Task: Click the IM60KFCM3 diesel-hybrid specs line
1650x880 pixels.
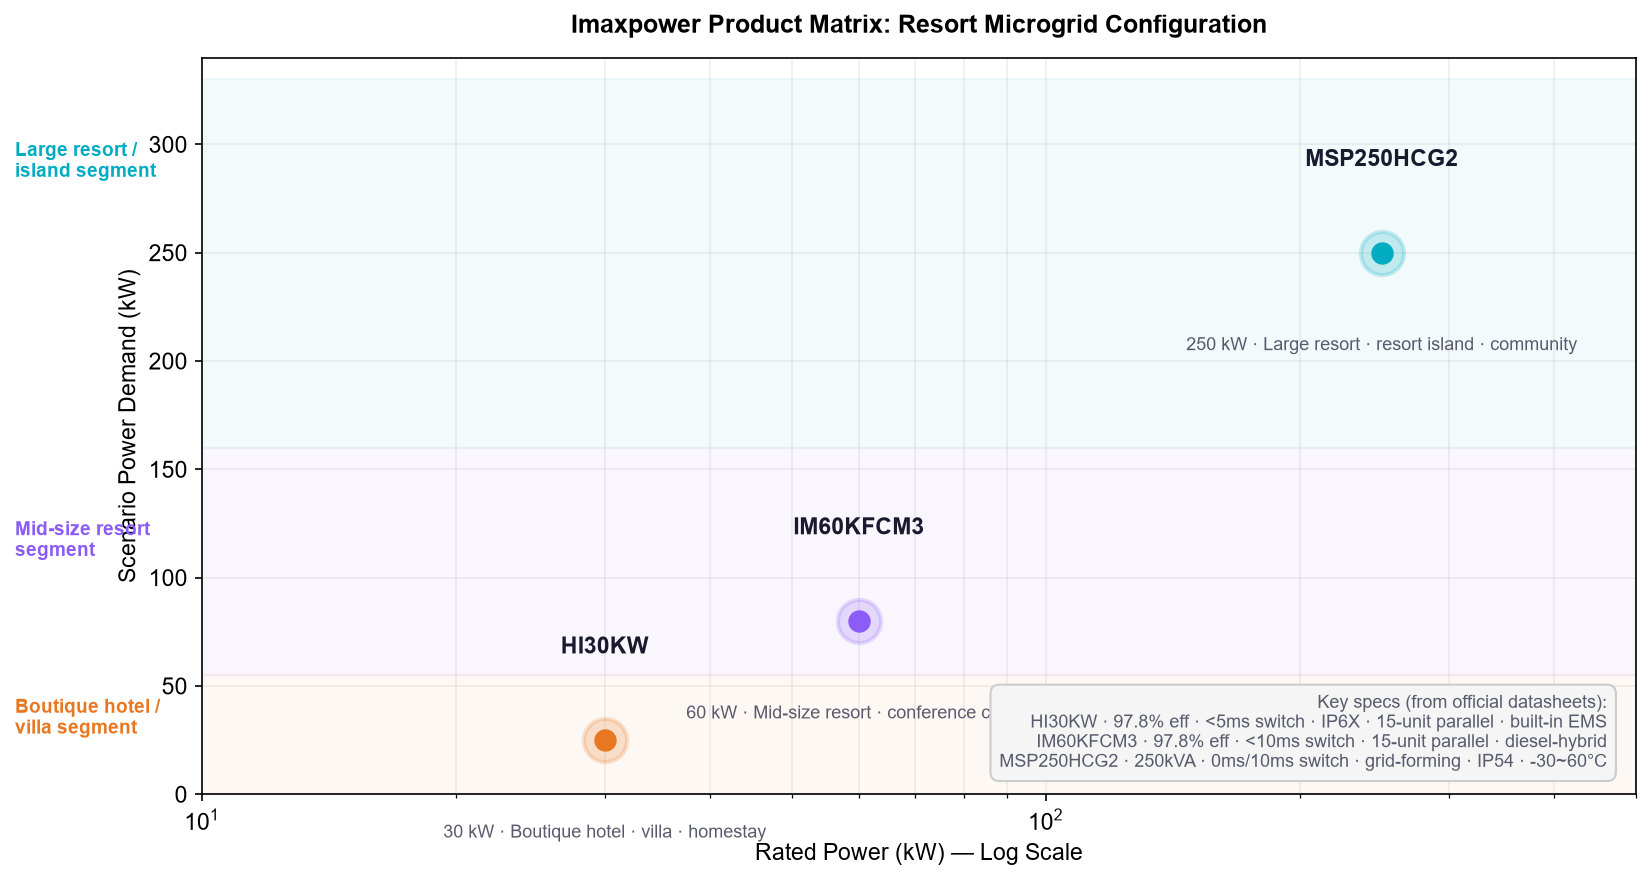Action: tap(1321, 742)
